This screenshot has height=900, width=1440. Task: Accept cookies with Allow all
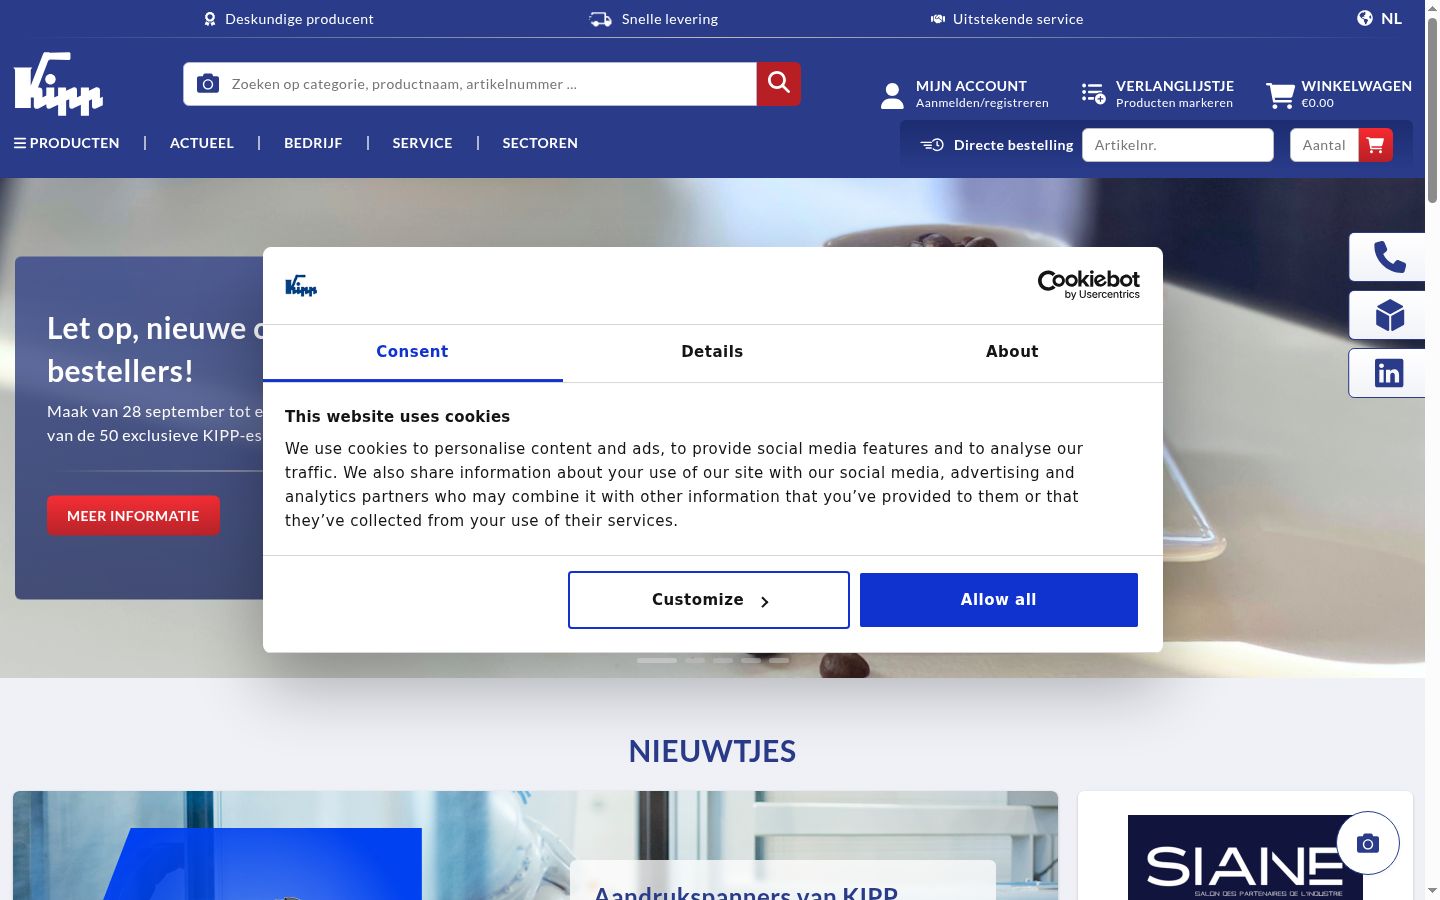point(999,600)
